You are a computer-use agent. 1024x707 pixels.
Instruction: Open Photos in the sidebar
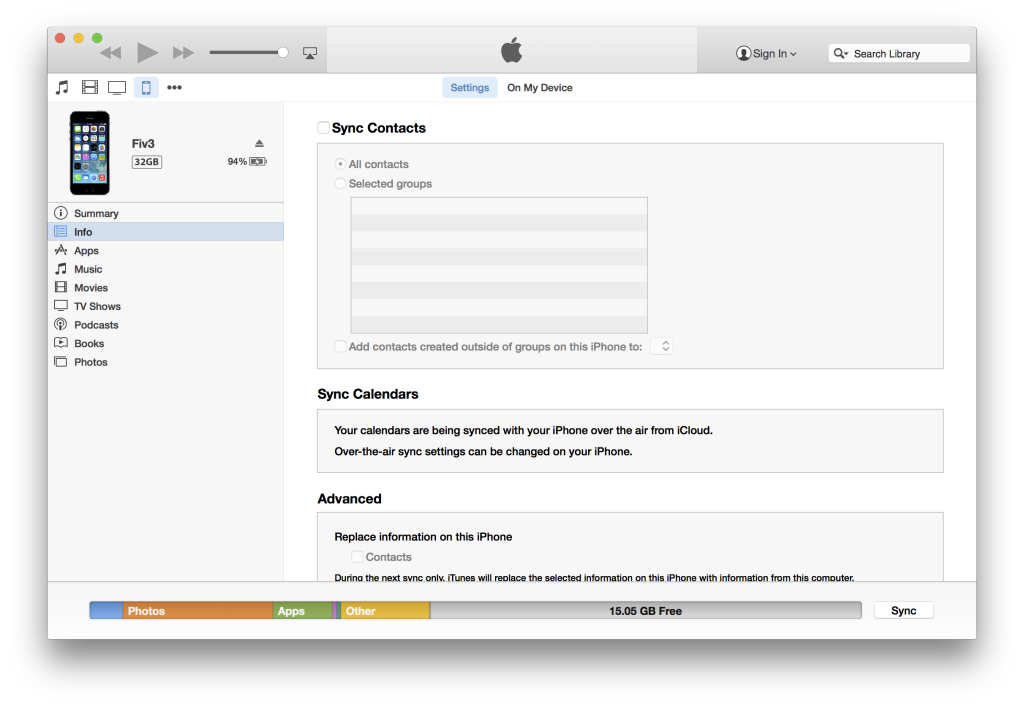coord(166,362)
